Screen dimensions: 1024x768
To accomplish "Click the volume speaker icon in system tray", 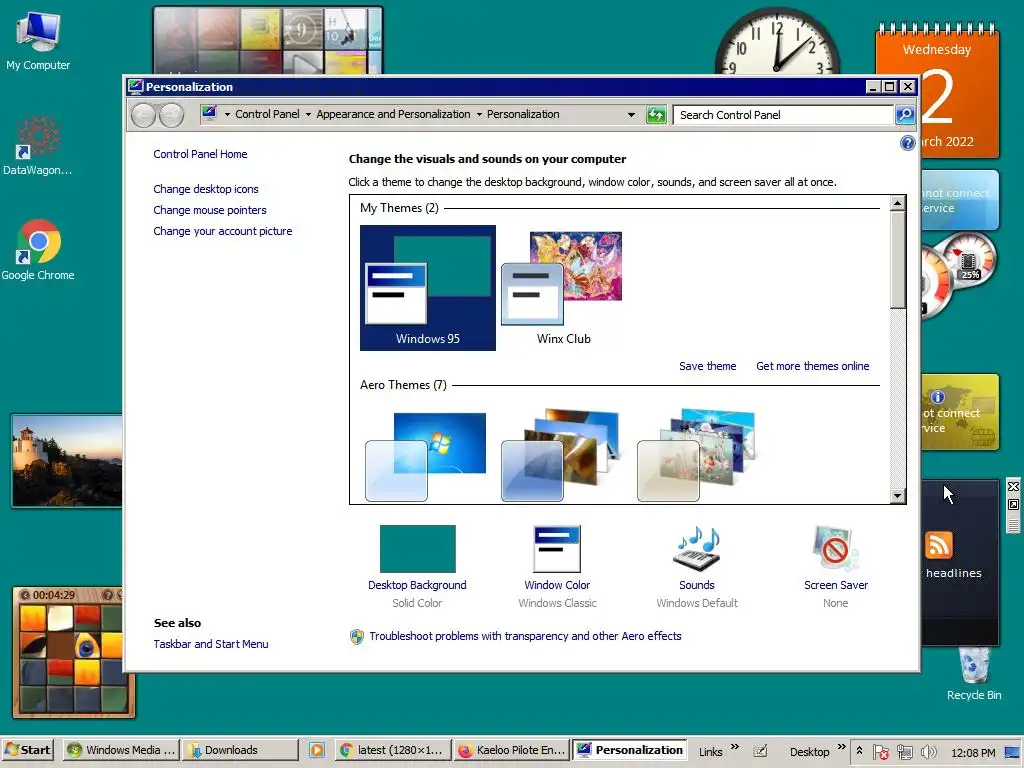I will click(928, 752).
